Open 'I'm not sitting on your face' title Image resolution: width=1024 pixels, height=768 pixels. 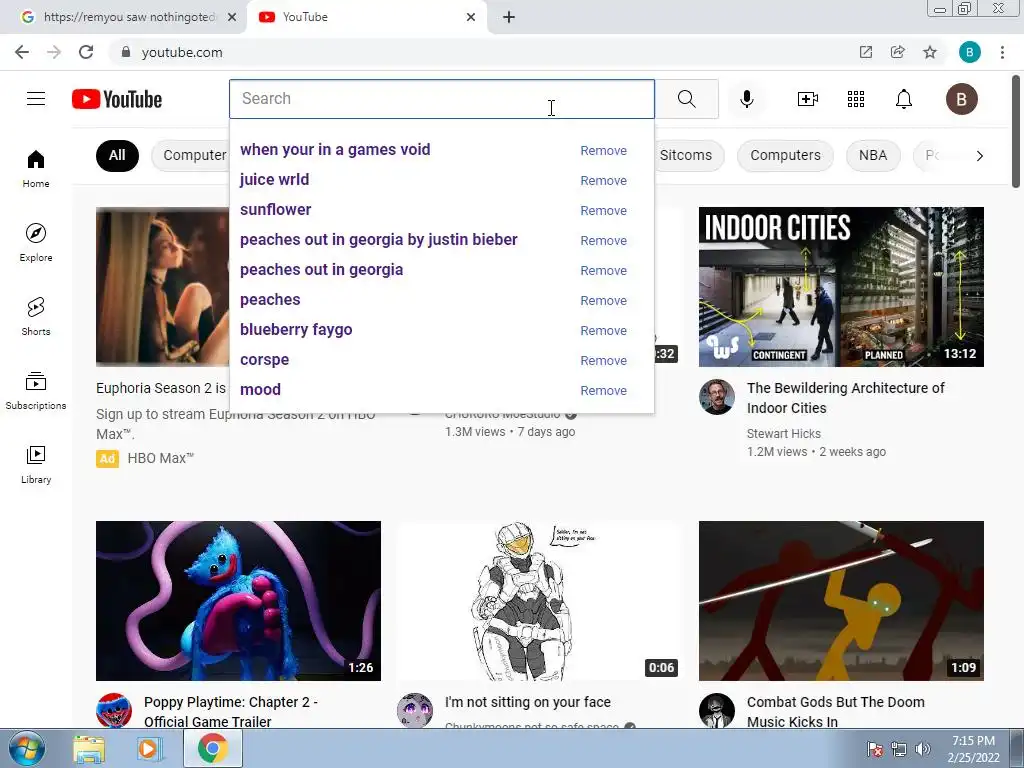tap(528, 702)
